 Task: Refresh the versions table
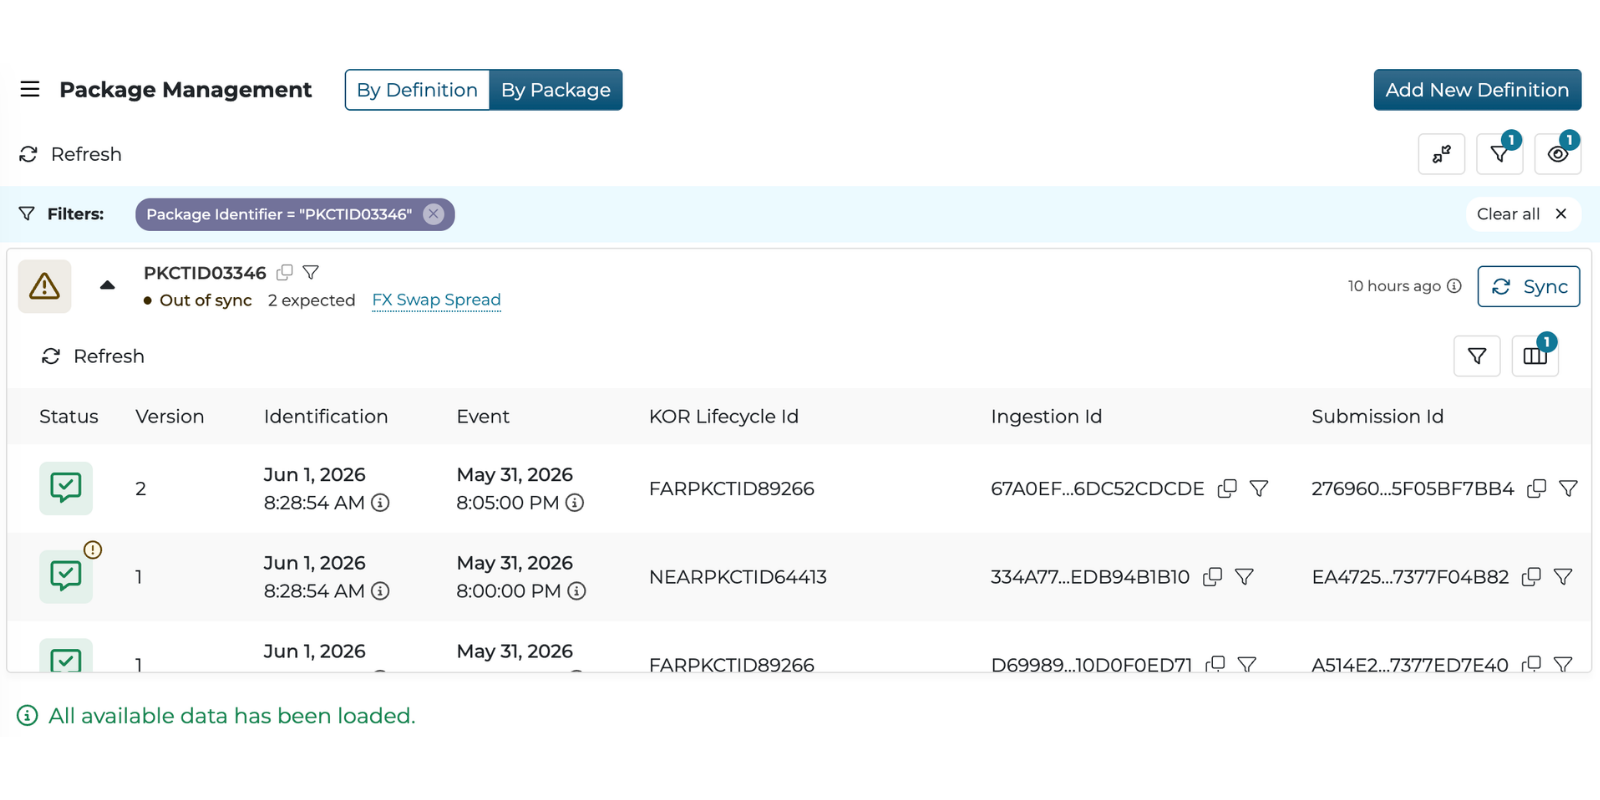(x=93, y=356)
